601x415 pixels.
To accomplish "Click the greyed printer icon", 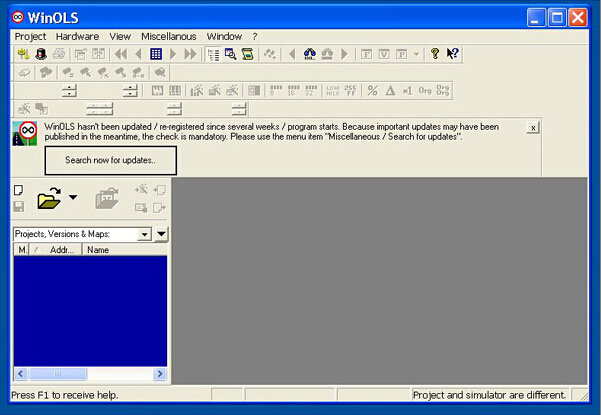I will coord(59,54).
